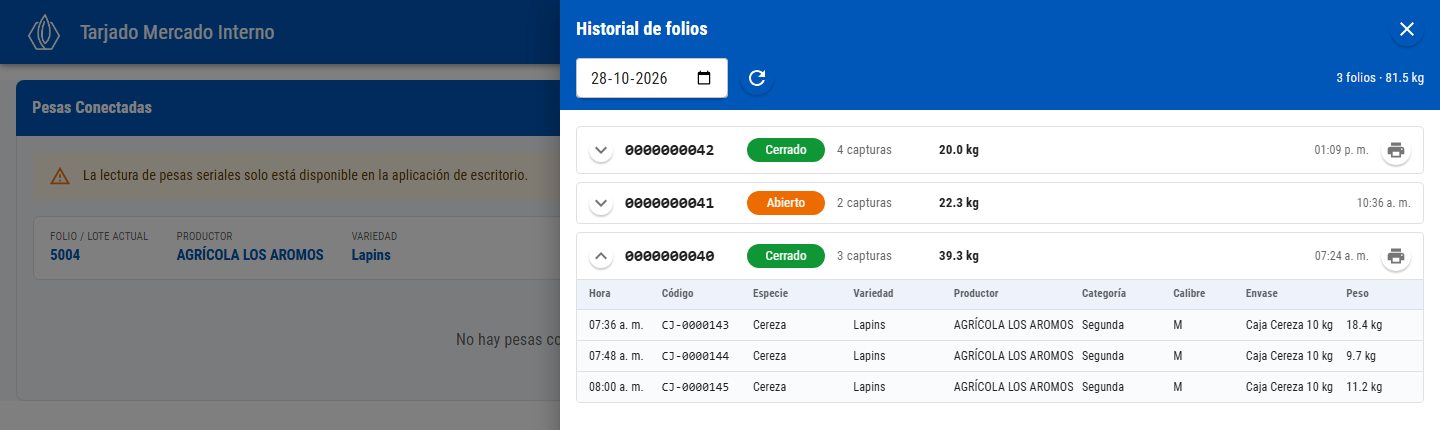Print folio 0000000040

(x=1396, y=256)
